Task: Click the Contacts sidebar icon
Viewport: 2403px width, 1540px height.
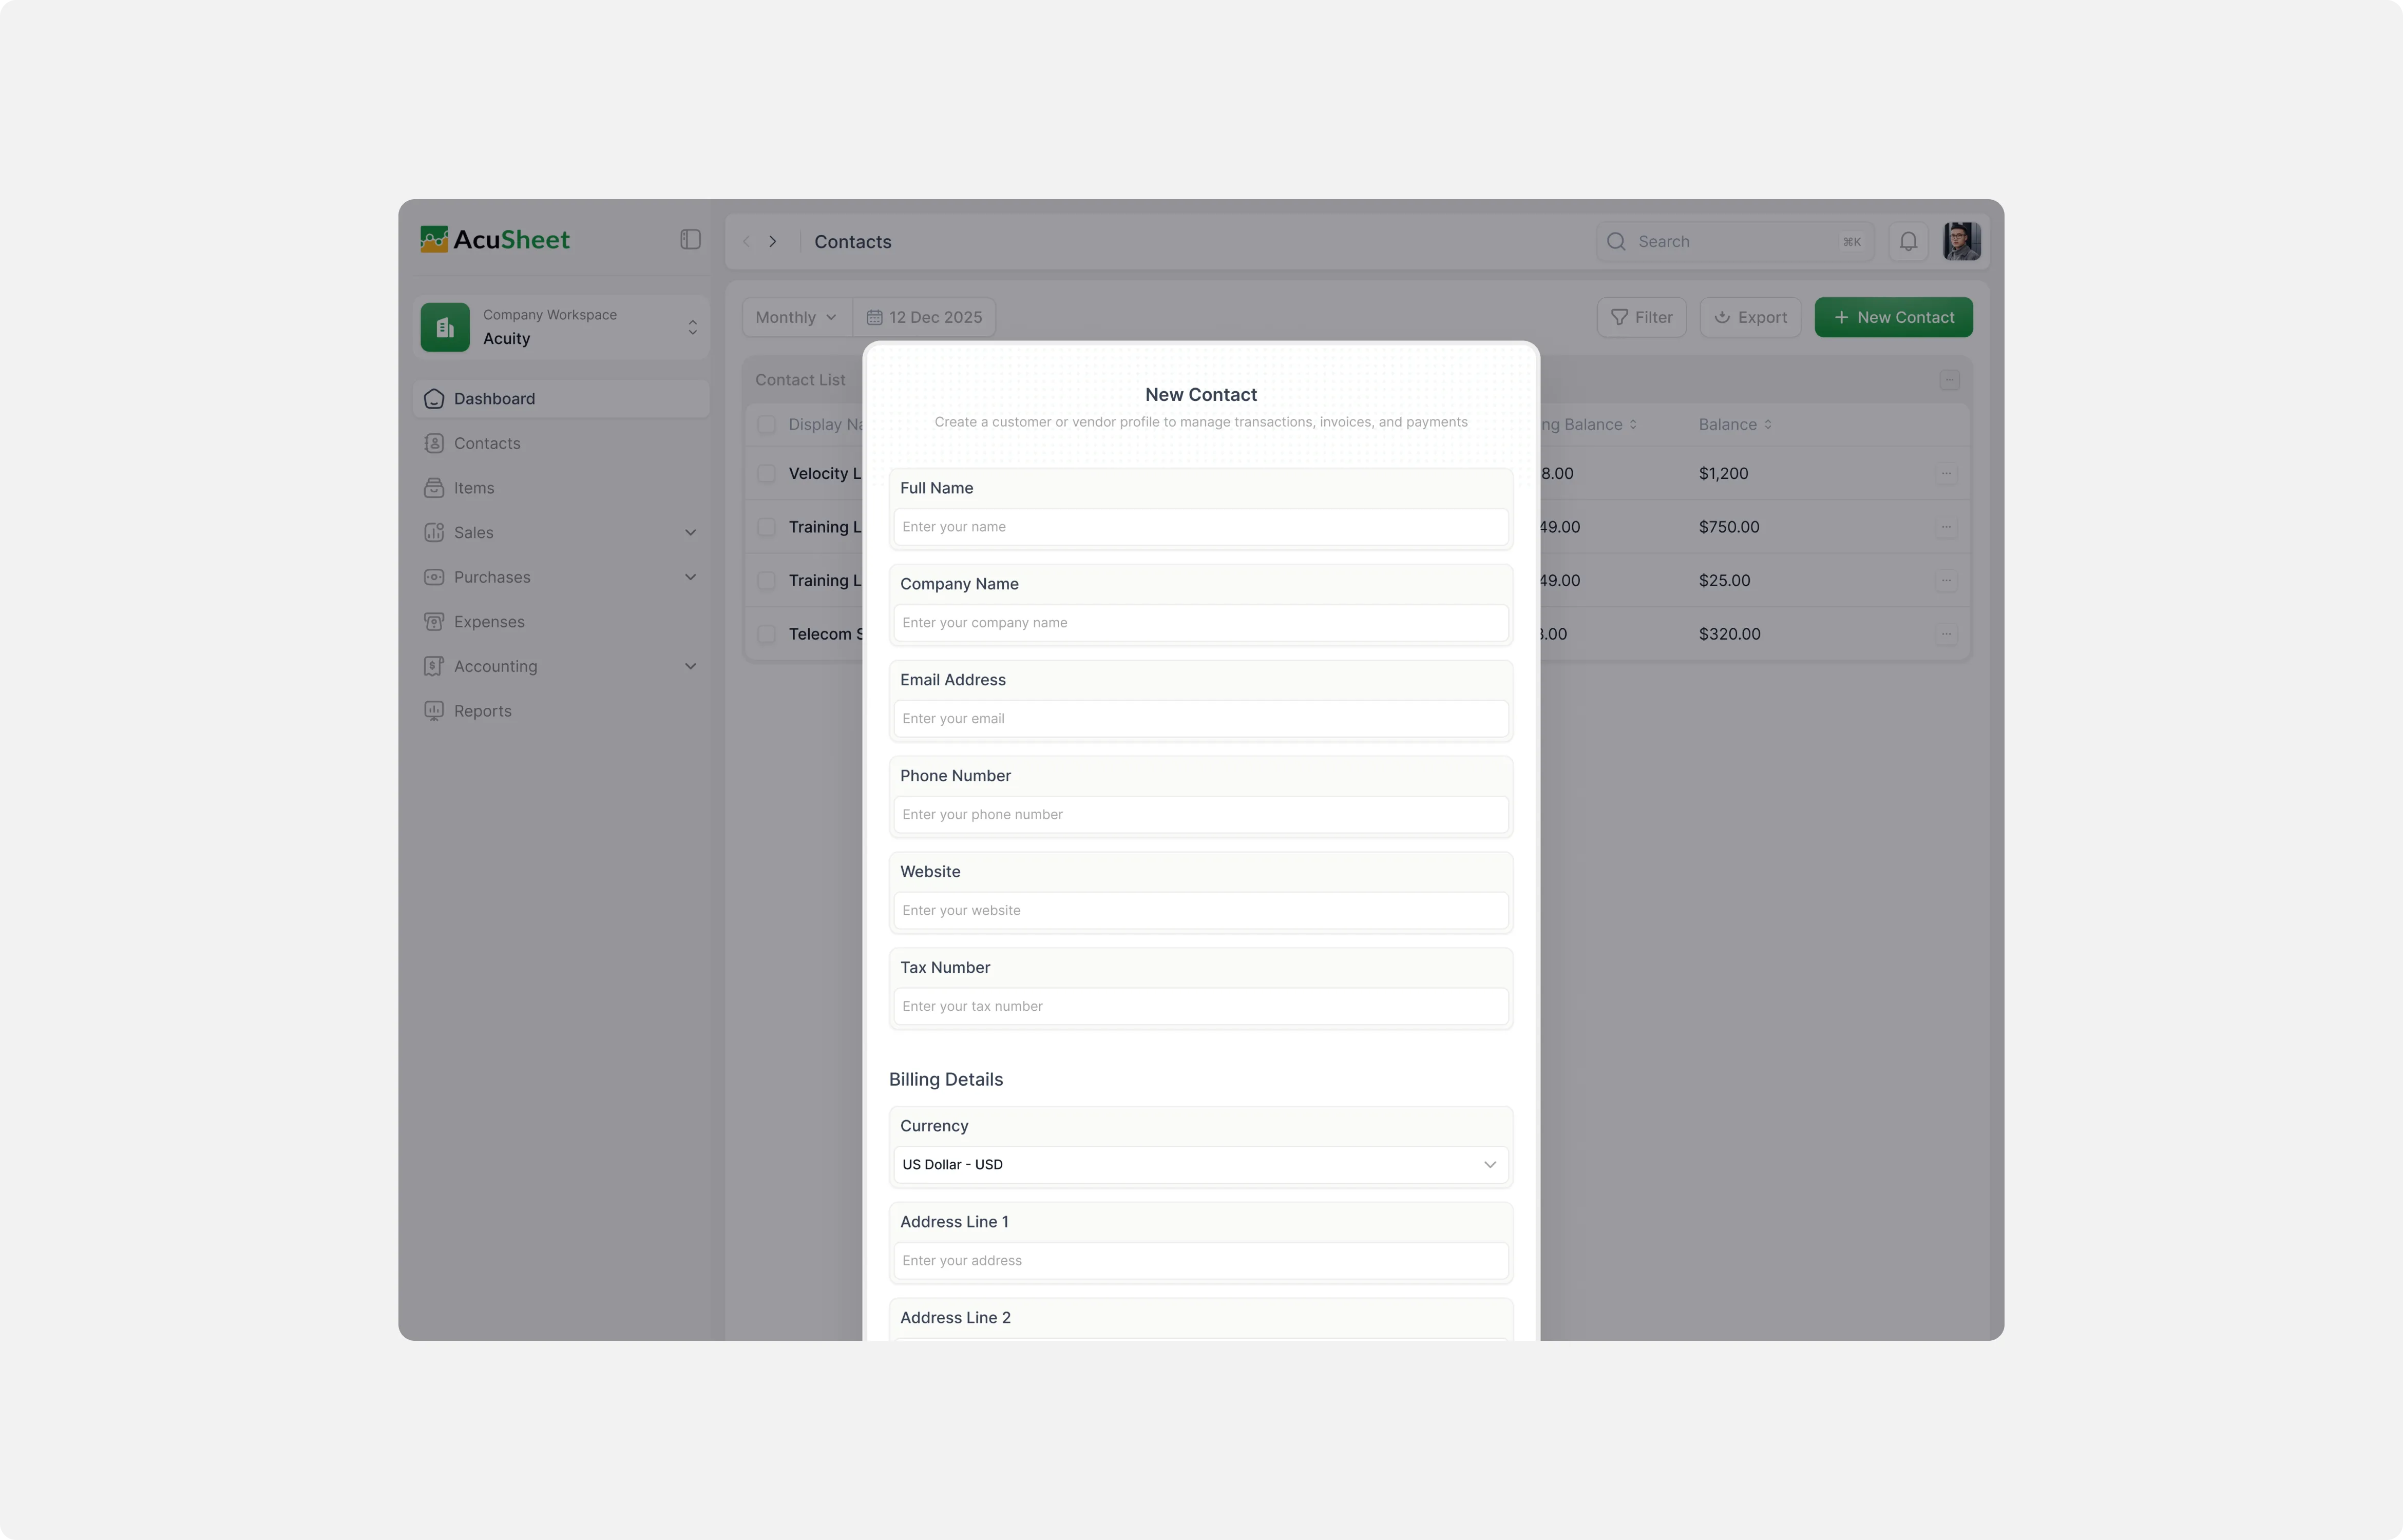Action: (x=434, y=443)
